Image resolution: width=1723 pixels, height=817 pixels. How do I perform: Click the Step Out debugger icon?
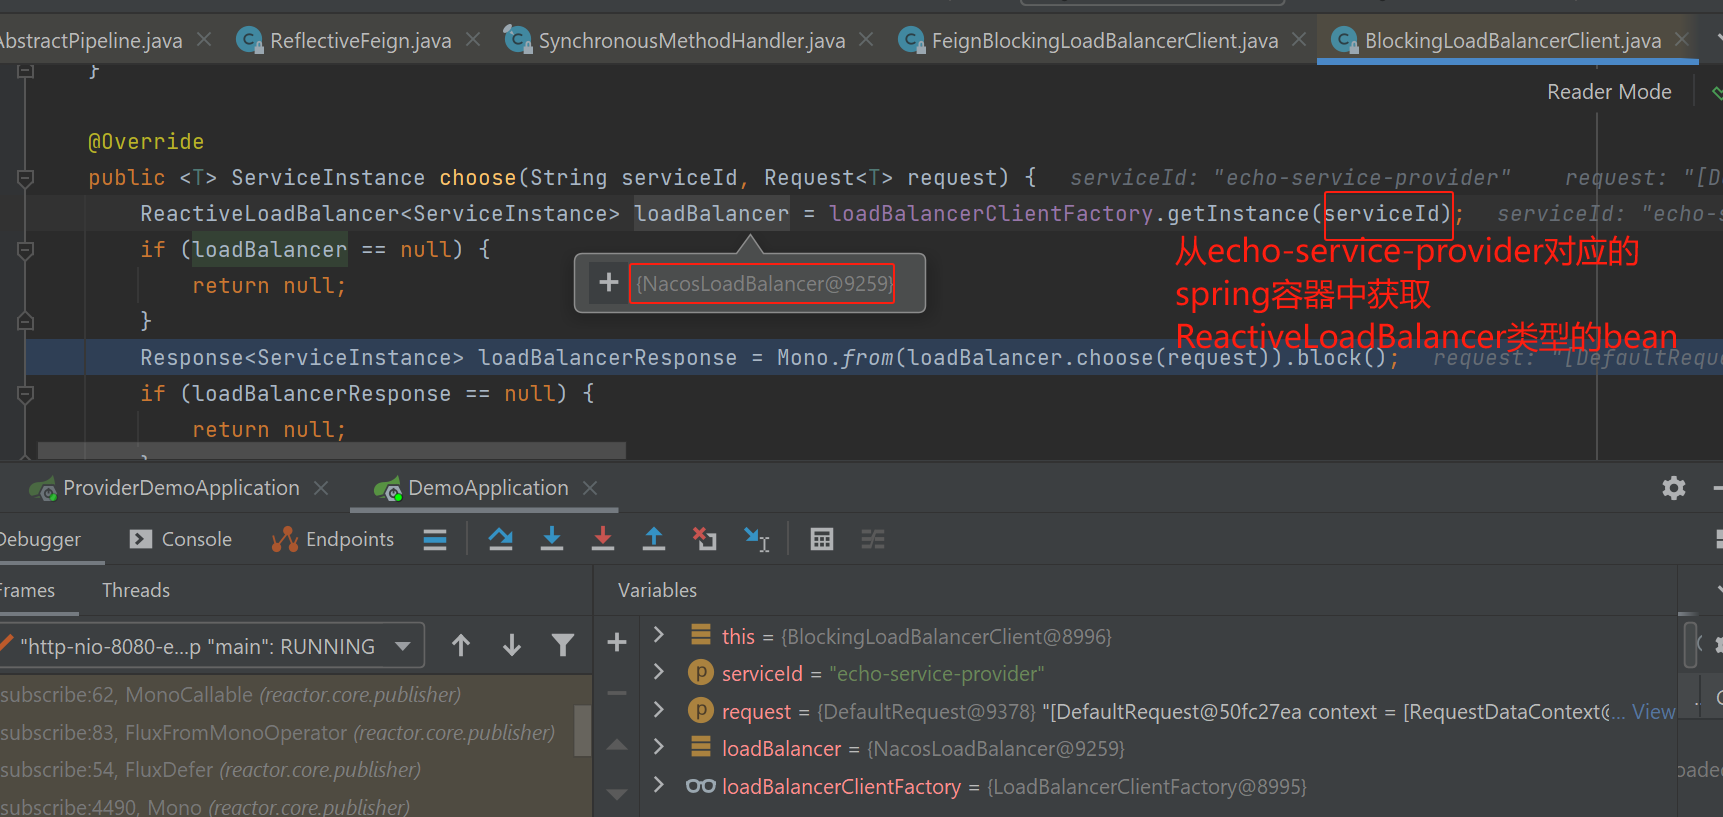coord(653,539)
